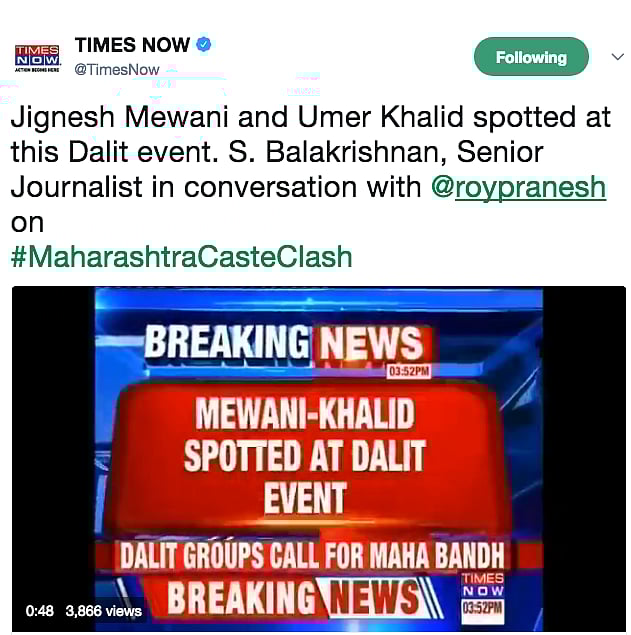
Task: Click the 03:52PM clock below Times Now watermark
Action: [482, 608]
